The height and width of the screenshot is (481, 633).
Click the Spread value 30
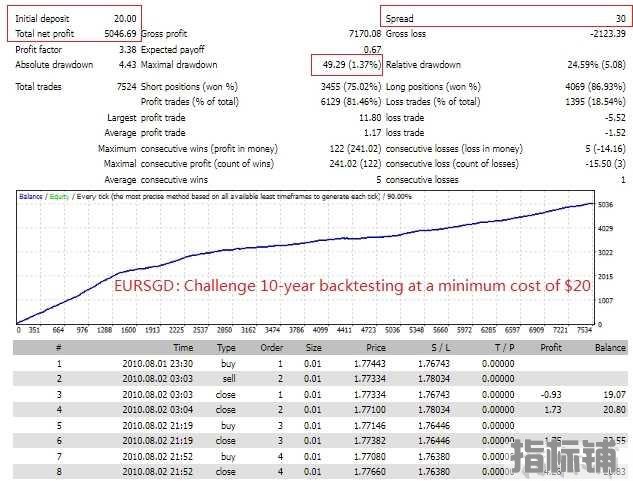(620, 19)
